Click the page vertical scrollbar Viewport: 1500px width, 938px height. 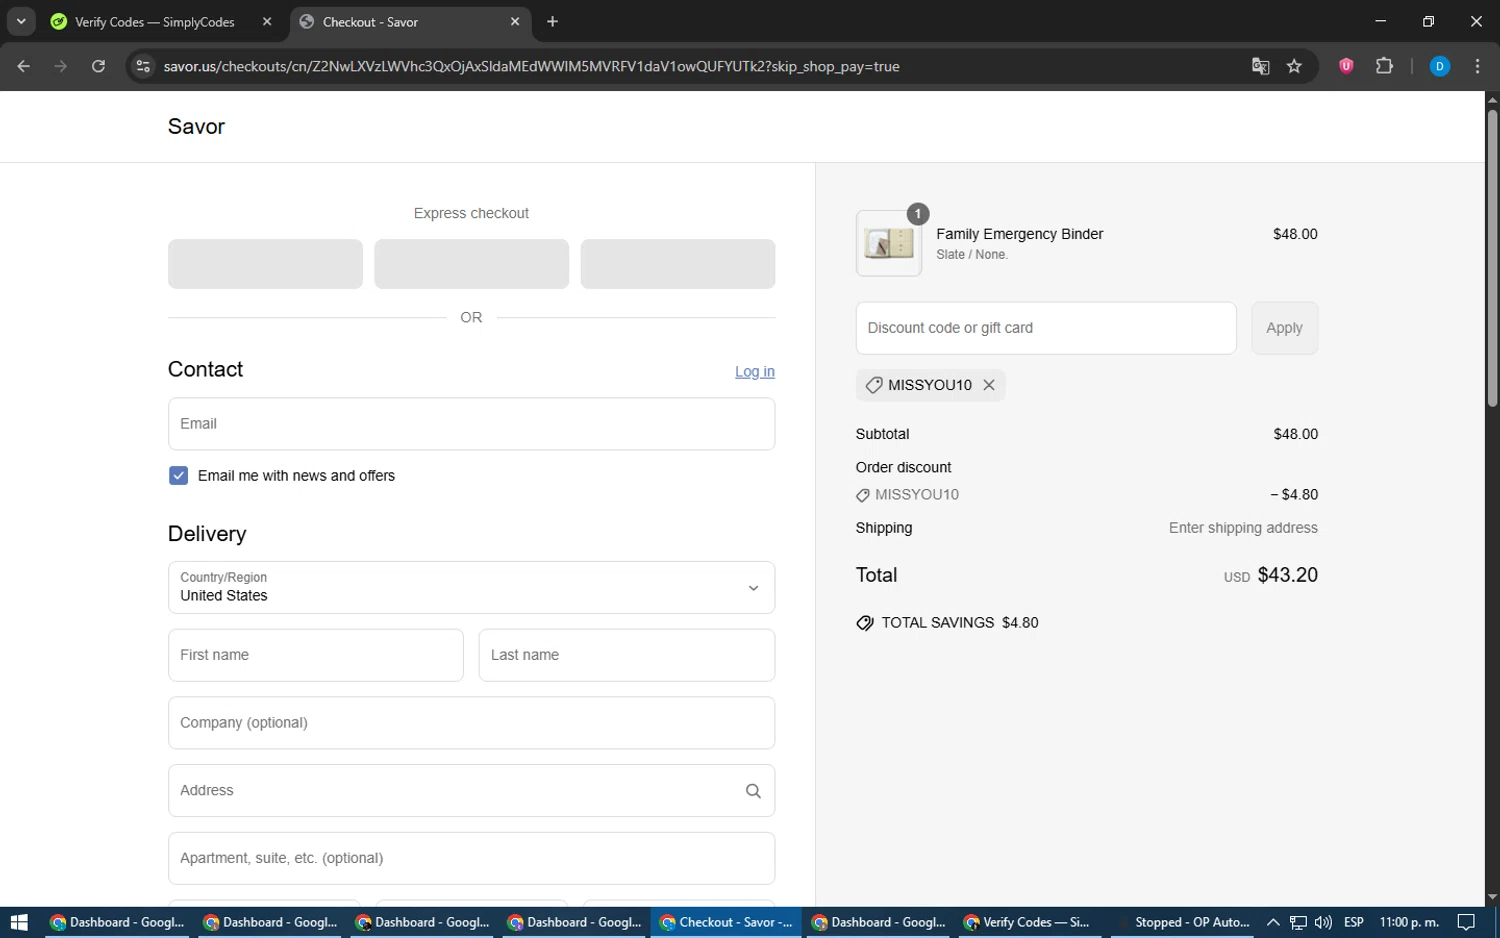(1492, 258)
